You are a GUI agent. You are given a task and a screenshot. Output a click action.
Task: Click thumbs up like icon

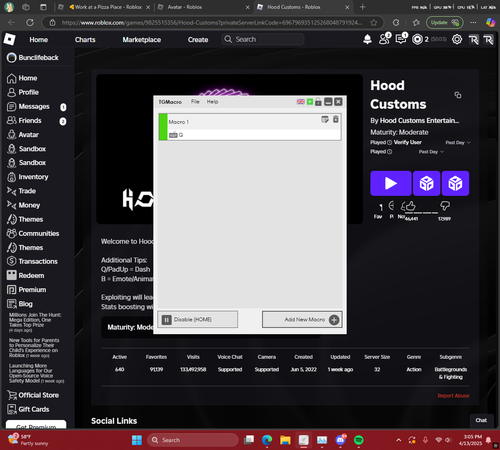pos(410,206)
